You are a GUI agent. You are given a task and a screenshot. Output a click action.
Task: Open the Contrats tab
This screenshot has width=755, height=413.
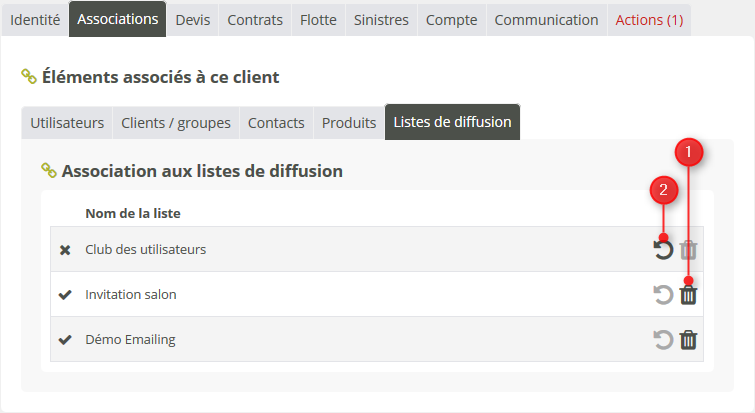coord(255,20)
